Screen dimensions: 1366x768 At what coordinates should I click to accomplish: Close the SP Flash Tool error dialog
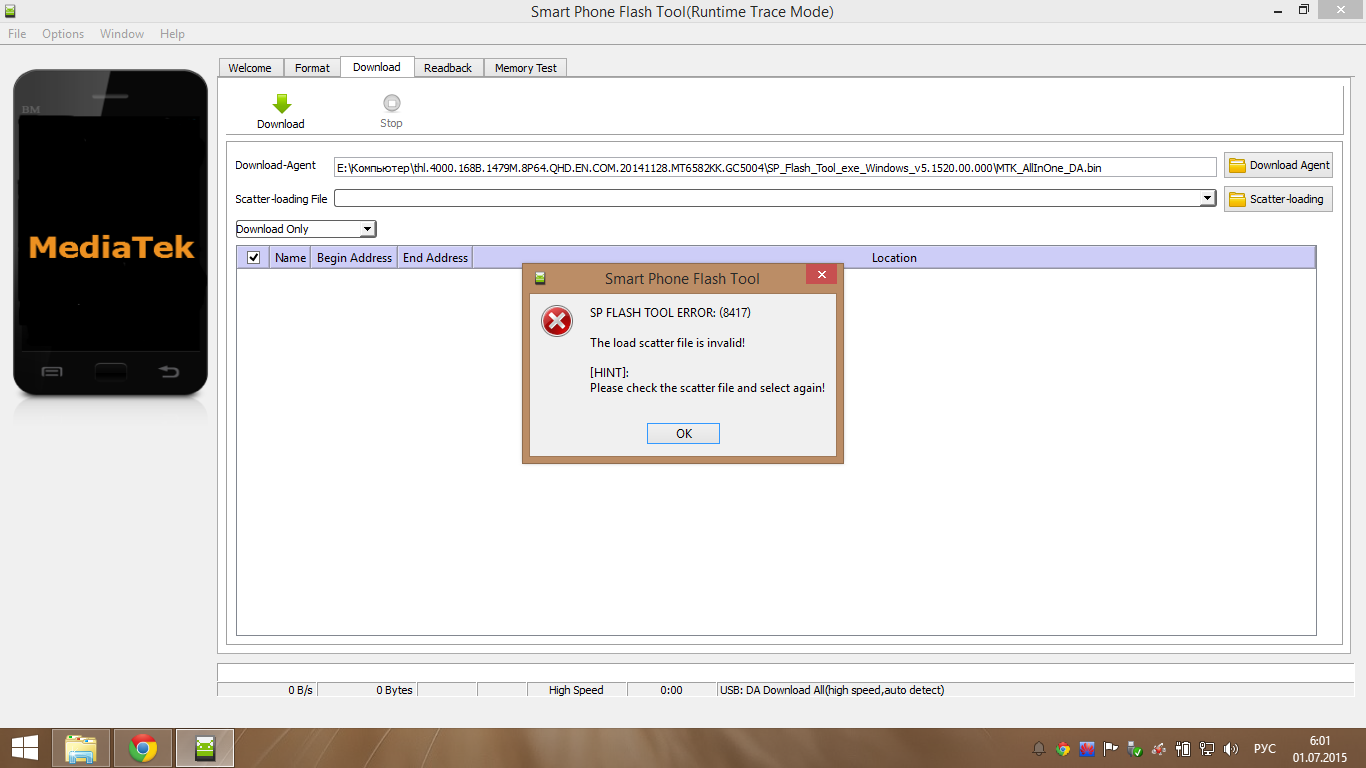click(x=821, y=275)
